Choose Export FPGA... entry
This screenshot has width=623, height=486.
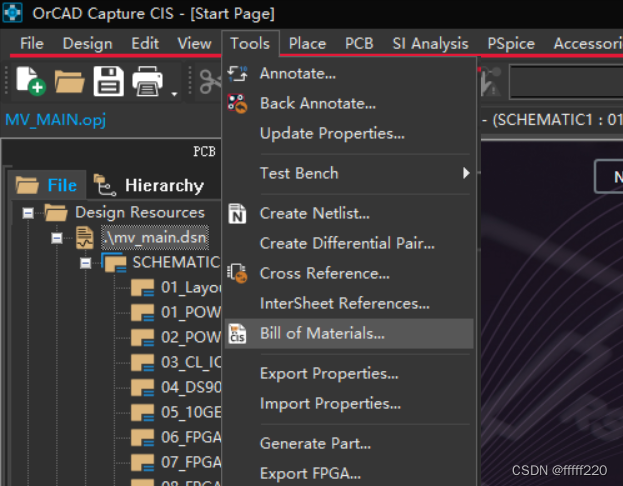tap(349, 473)
